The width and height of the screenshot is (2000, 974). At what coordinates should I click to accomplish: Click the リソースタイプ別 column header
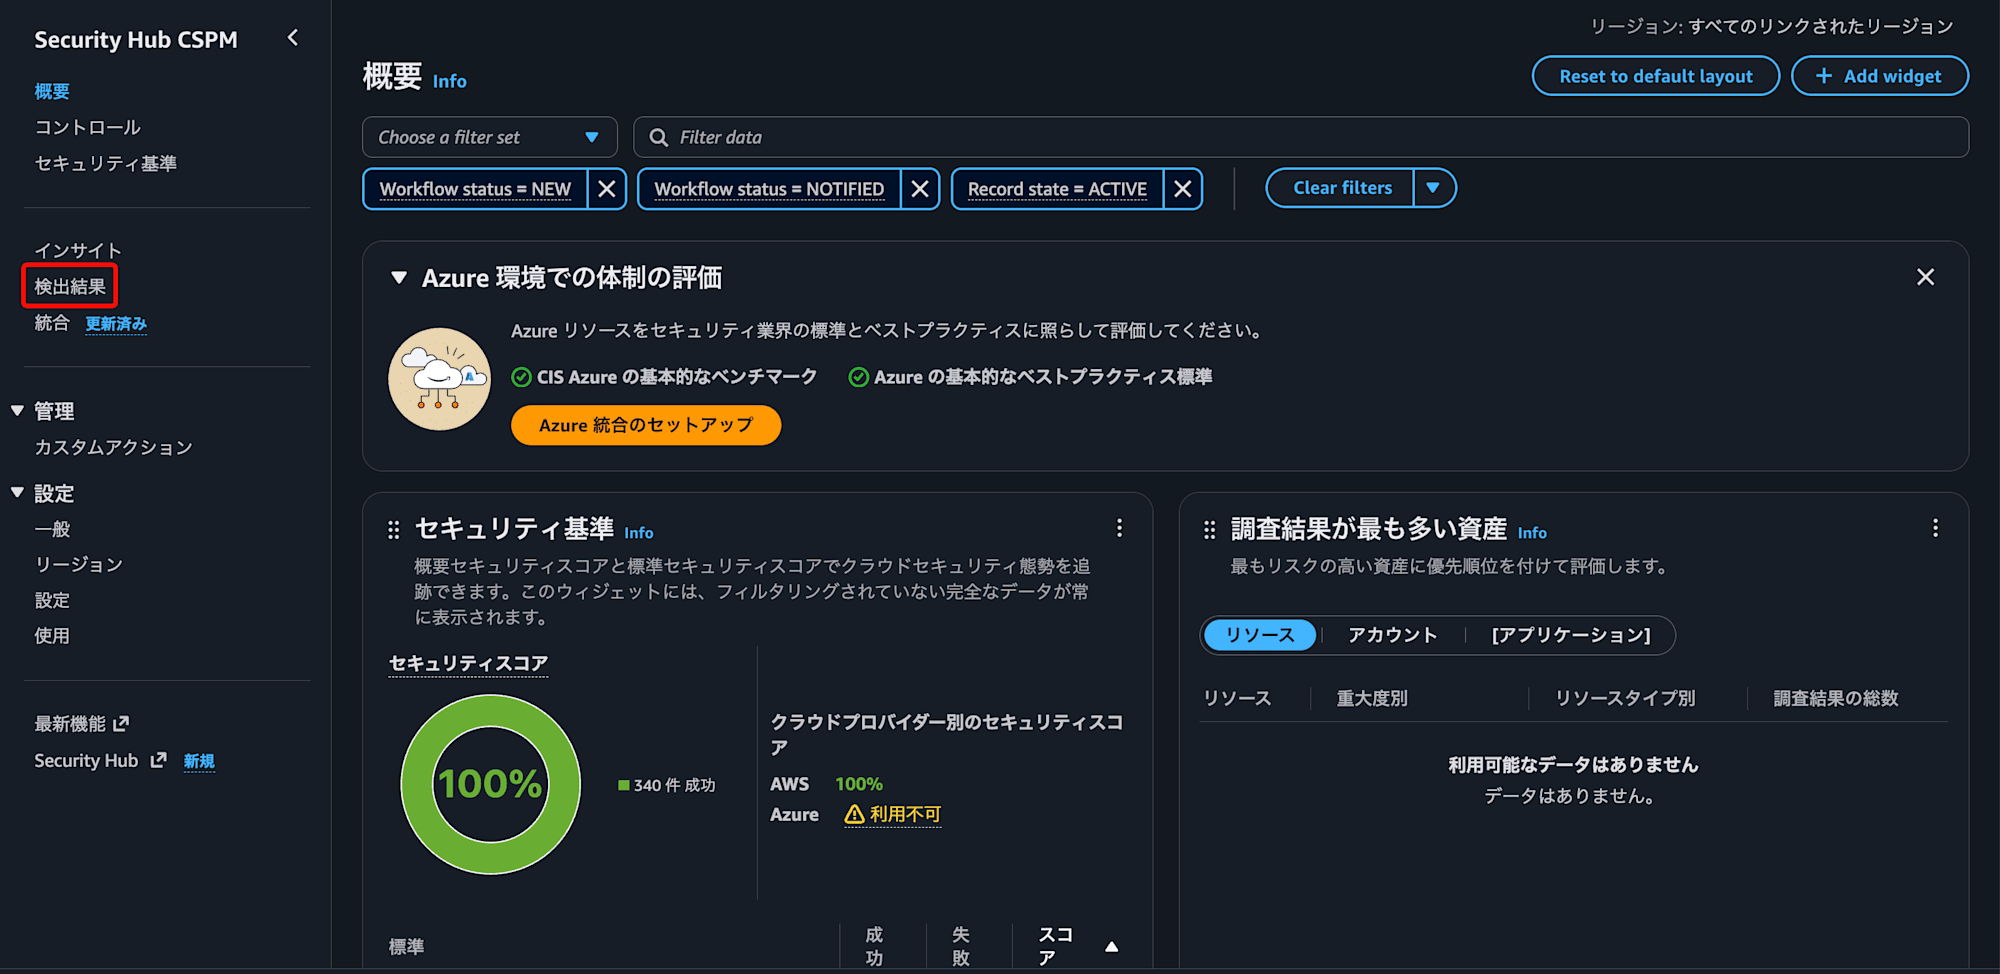[x=1625, y=698]
